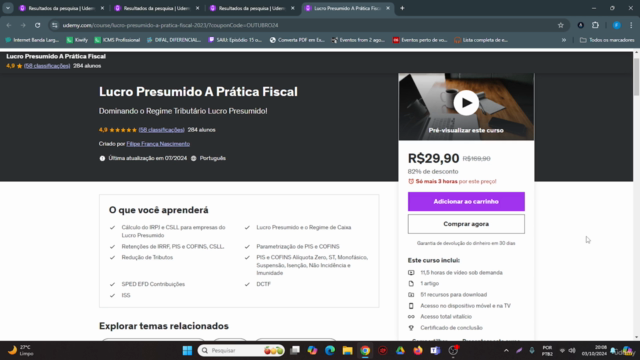Screen dimensions: 640x360
Task: Go forward with the browser forward arrow
Action: 23,25
